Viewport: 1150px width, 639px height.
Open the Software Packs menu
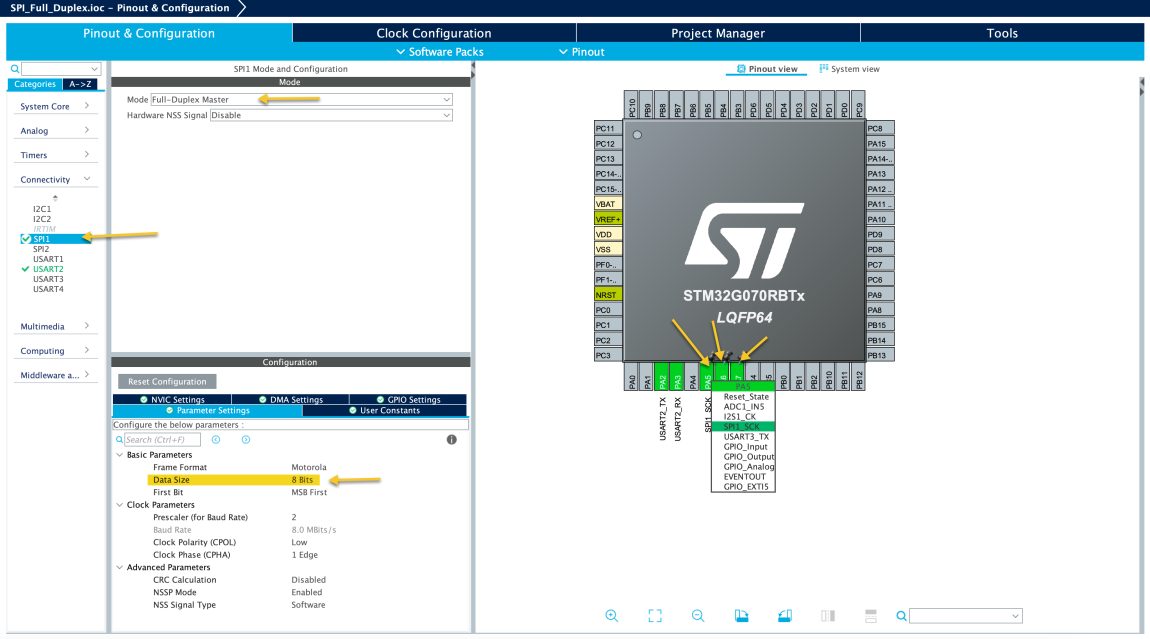pyautogui.click(x=439, y=52)
